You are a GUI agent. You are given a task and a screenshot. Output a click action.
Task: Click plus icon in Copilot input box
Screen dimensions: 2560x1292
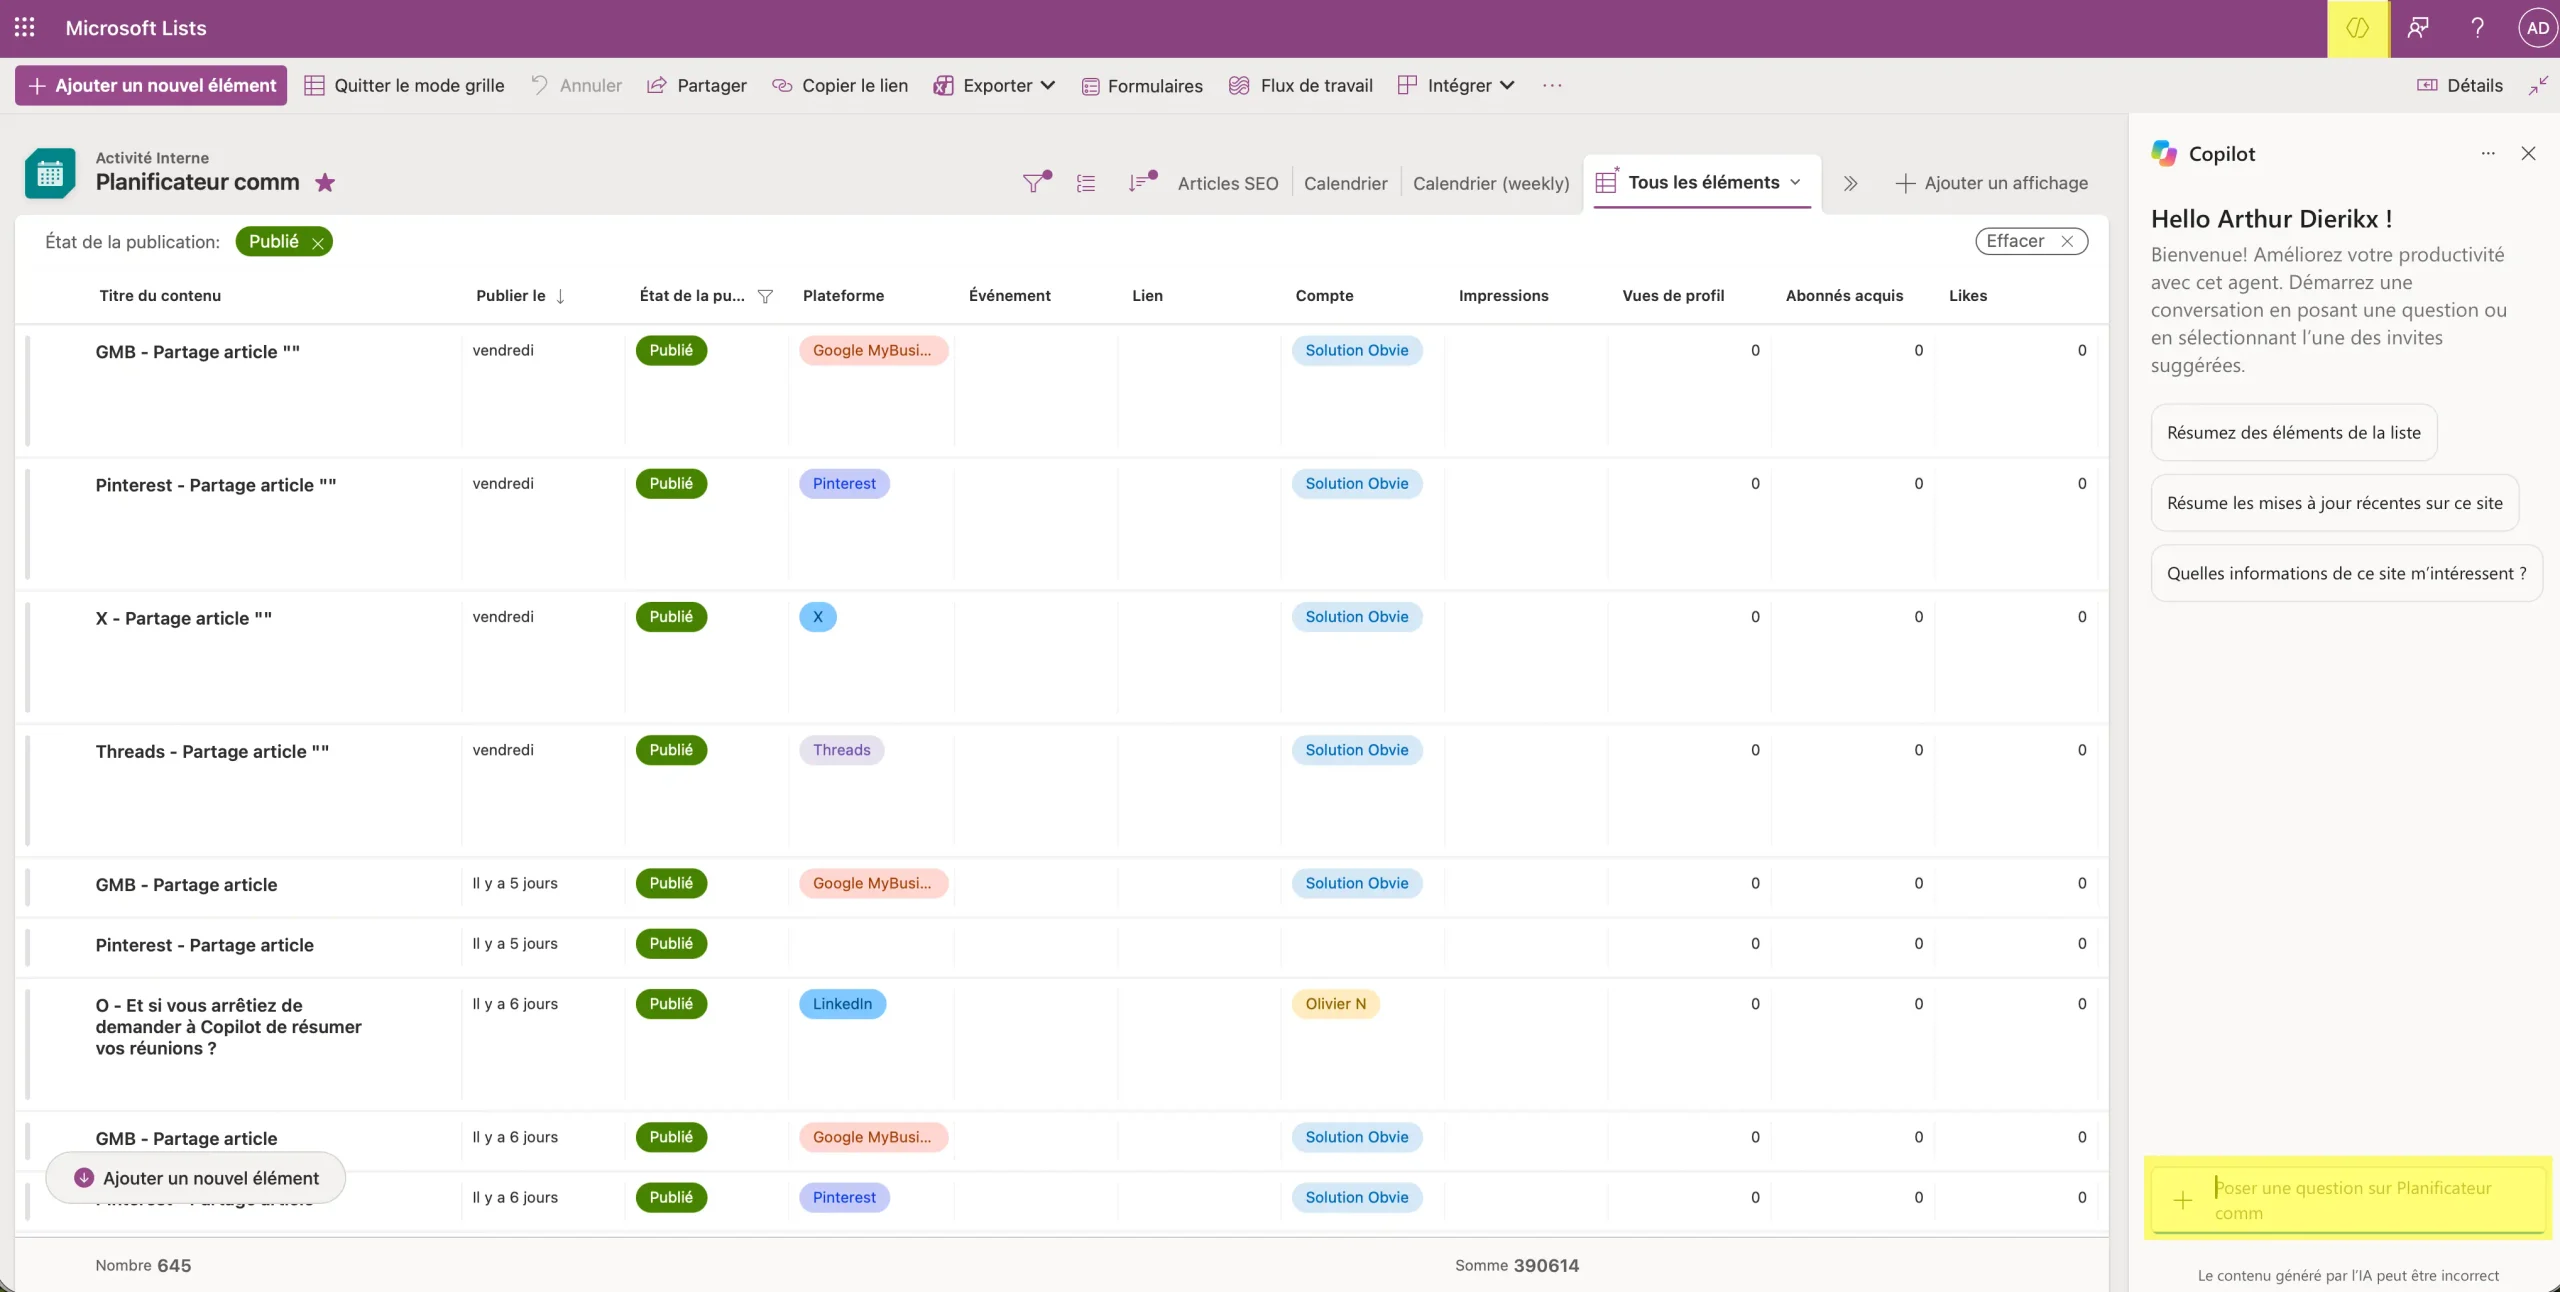click(x=2182, y=1200)
